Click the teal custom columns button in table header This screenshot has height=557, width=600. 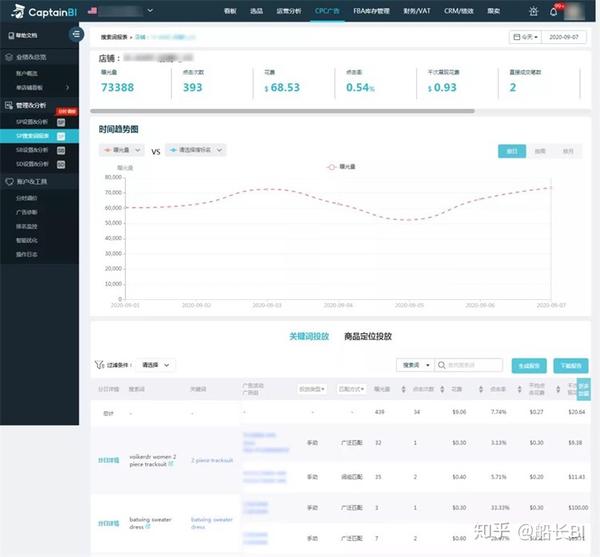584,389
